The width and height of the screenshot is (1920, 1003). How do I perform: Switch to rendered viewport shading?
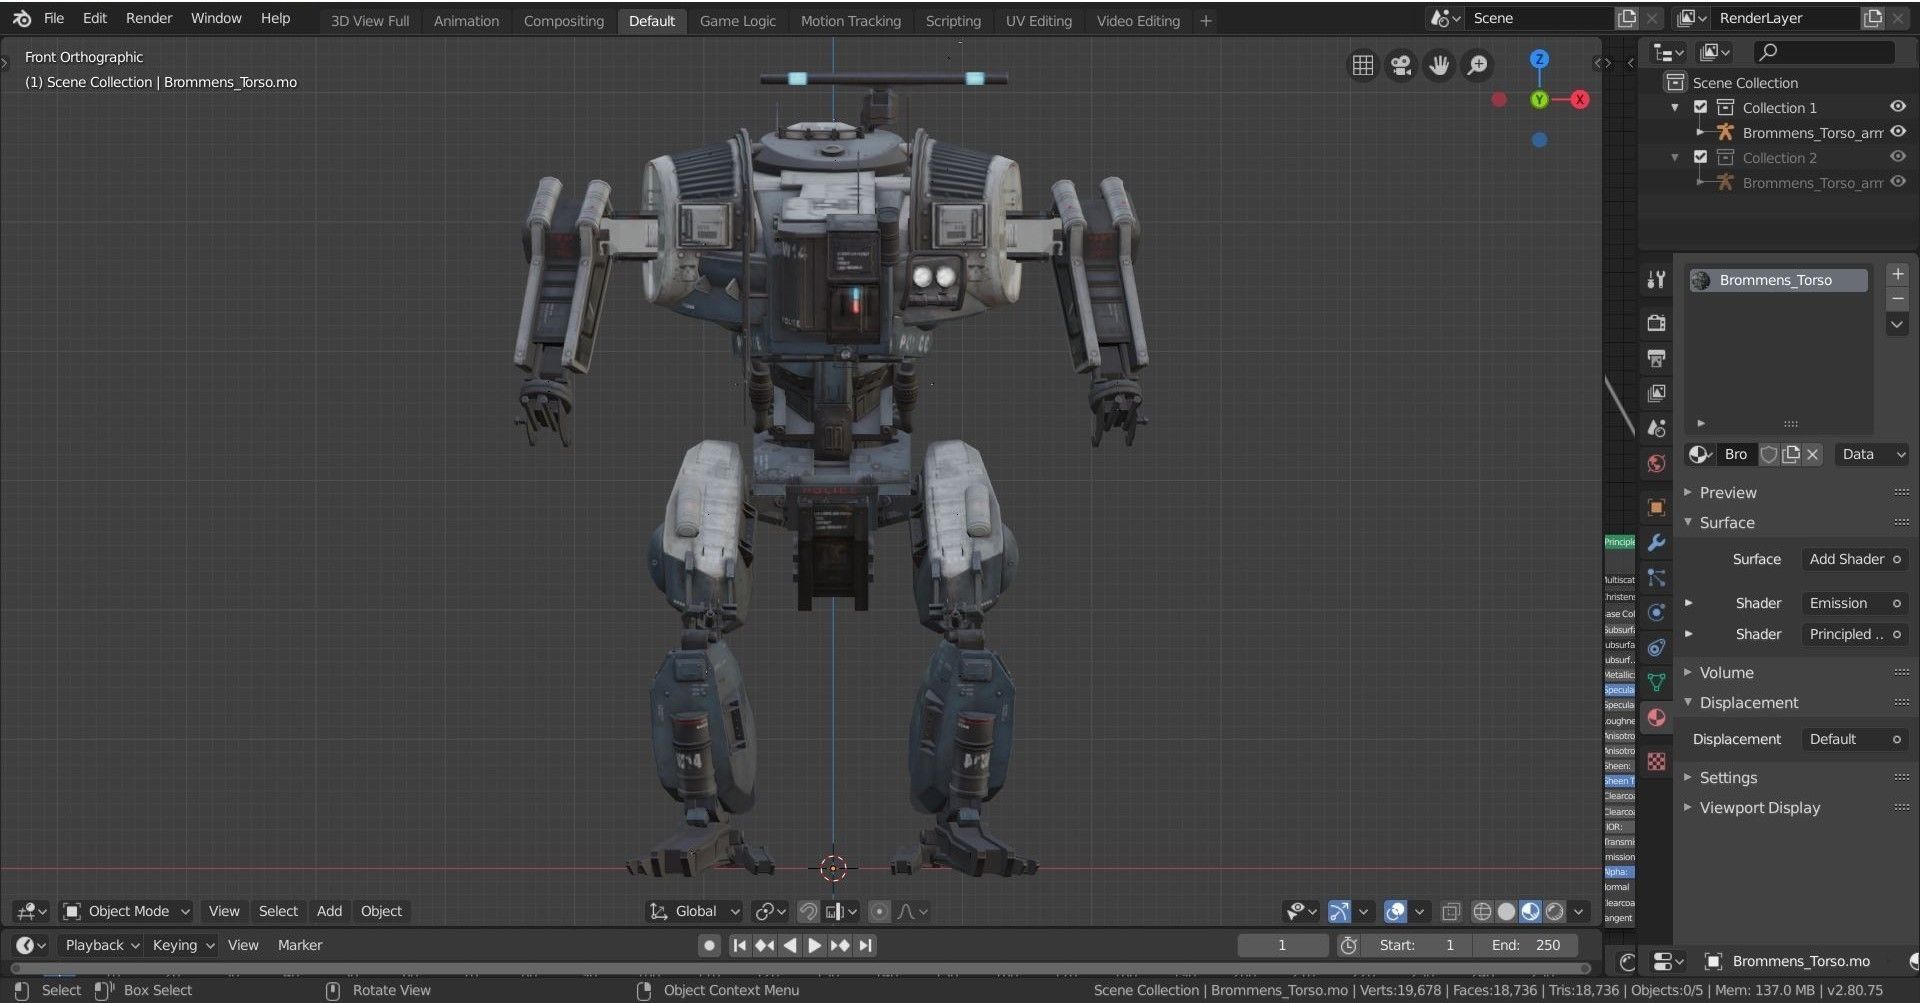pyautogui.click(x=1554, y=911)
